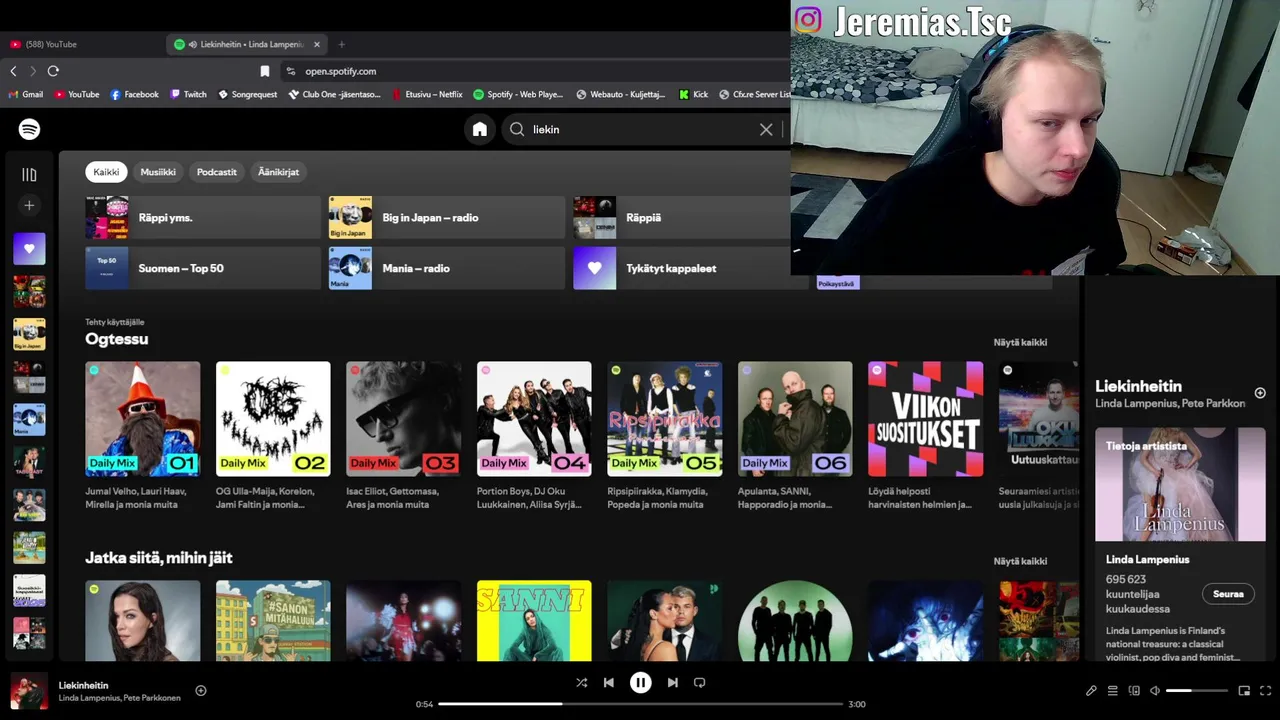Viewport: 1280px width, 720px height.
Task: Add song via plus in right panel
Action: [1260, 393]
